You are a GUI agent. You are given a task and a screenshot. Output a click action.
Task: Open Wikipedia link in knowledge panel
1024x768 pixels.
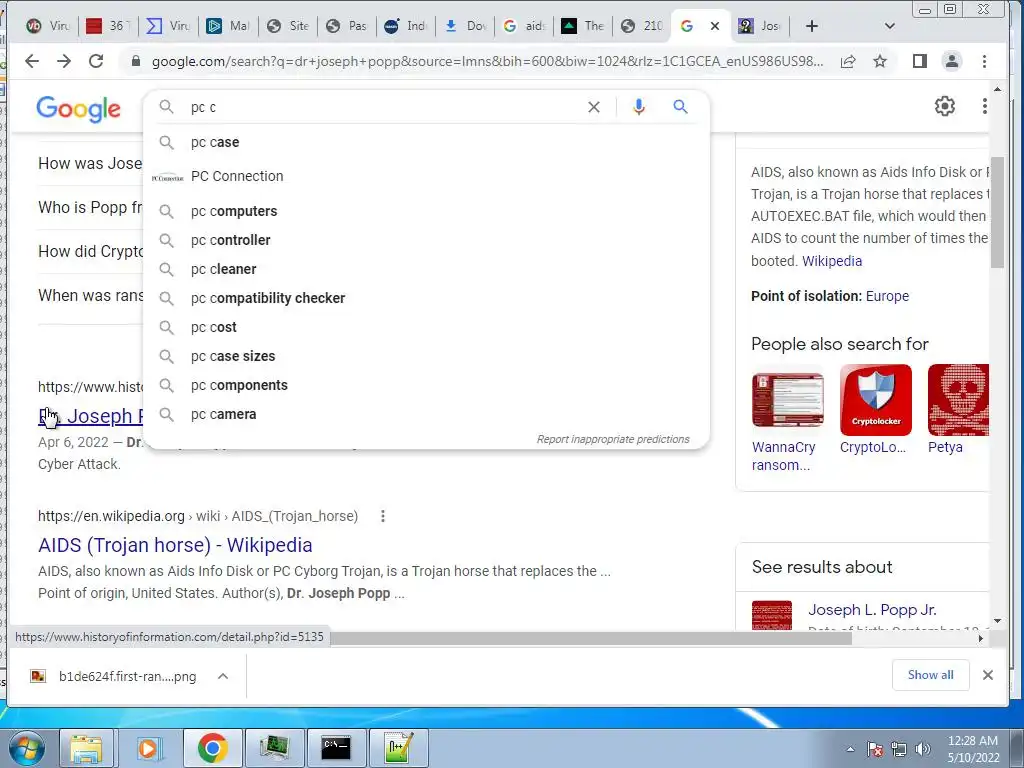point(832,261)
